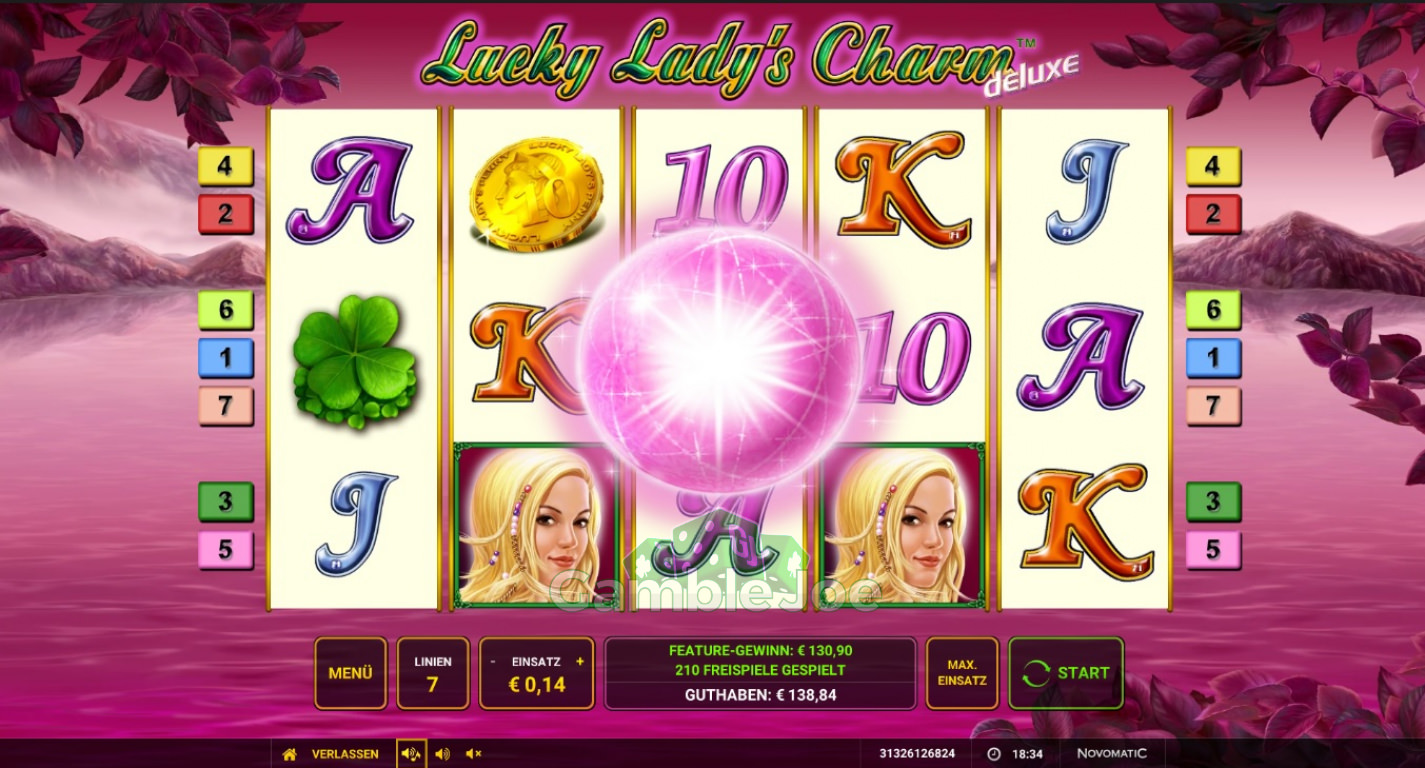This screenshot has height=768, width=1425.
Task: Click the gold coin scatter symbol
Action: [536, 195]
